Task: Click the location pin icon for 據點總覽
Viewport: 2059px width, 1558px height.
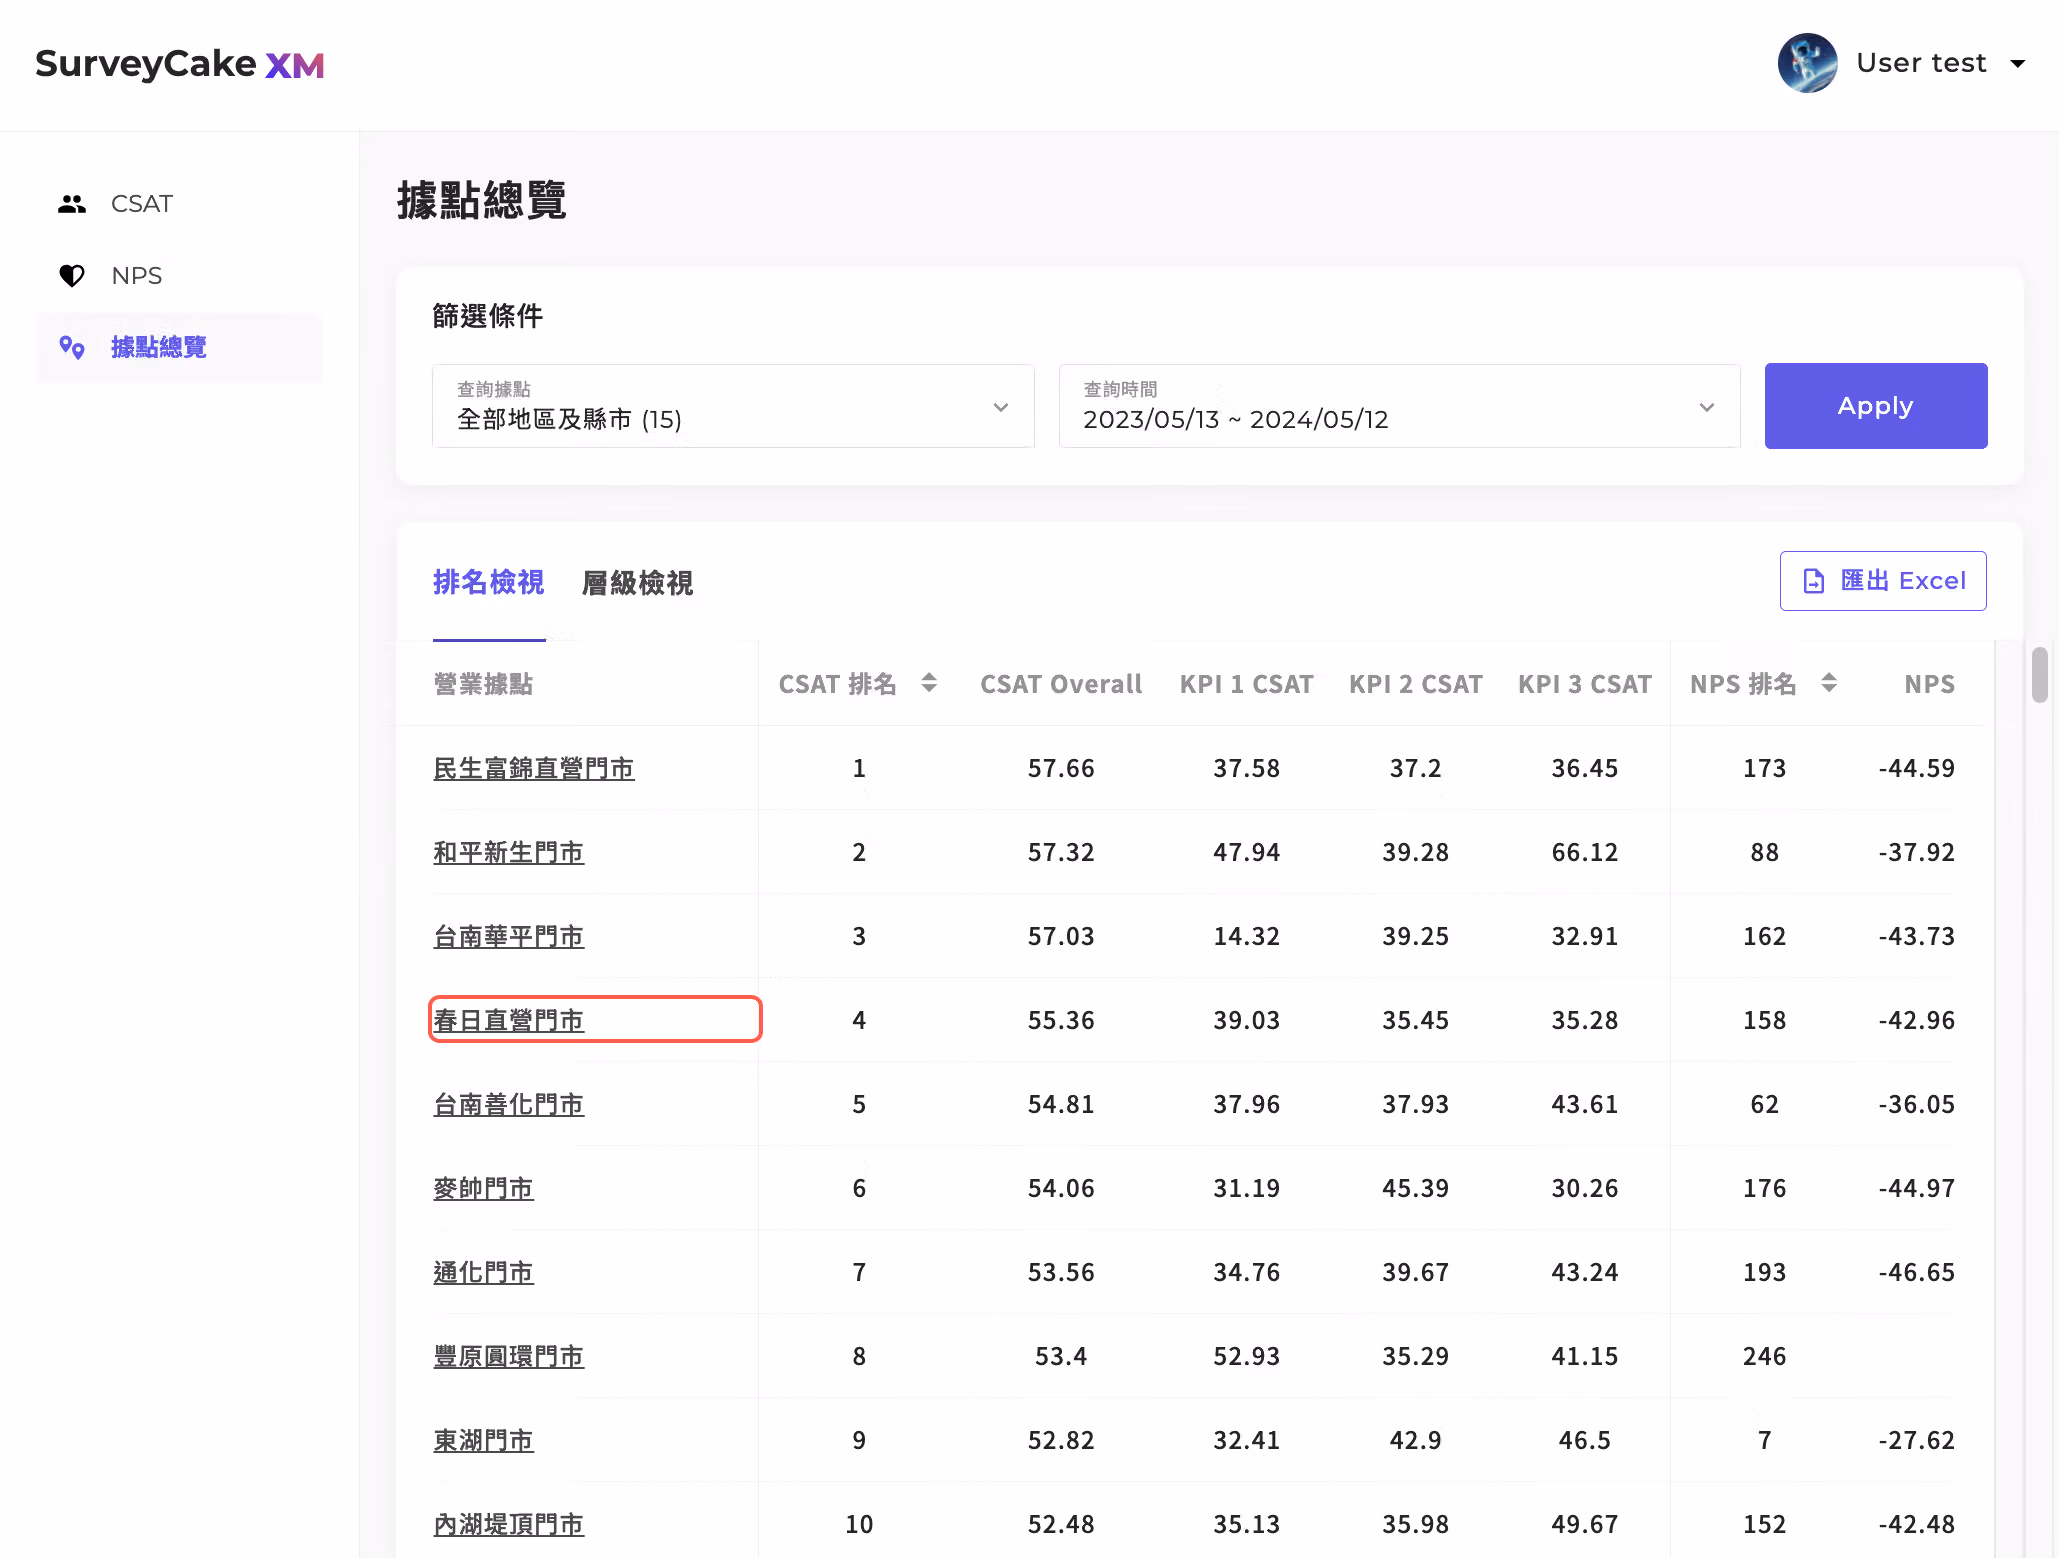Action: 72,347
